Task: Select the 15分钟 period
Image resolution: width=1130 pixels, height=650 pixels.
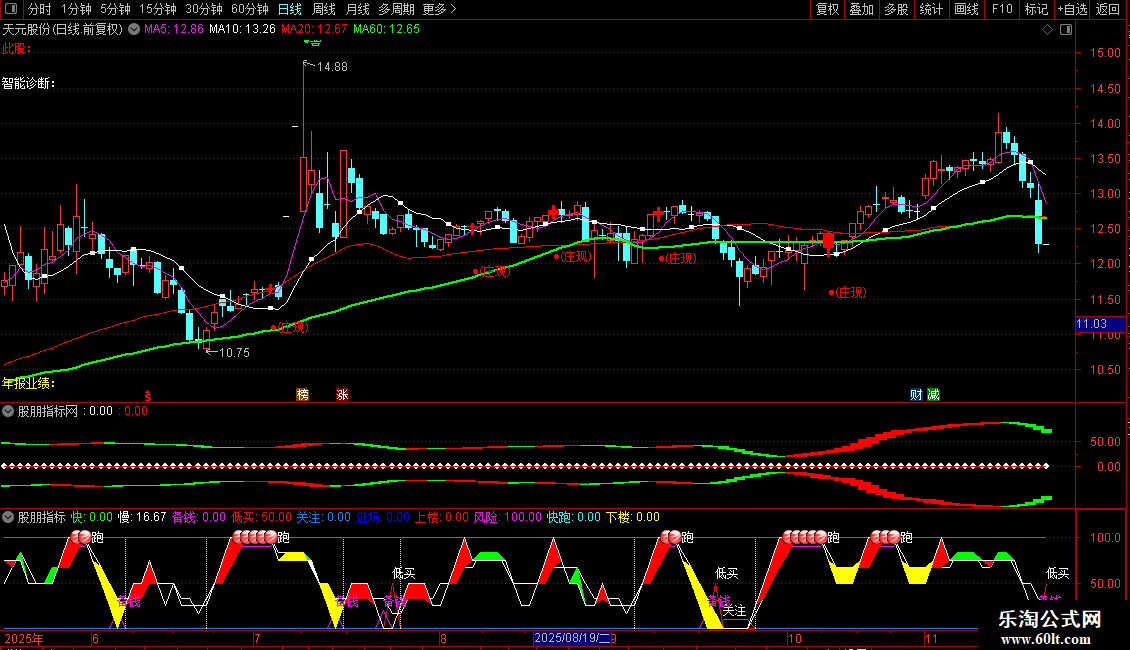Action: (x=158, y=9)
